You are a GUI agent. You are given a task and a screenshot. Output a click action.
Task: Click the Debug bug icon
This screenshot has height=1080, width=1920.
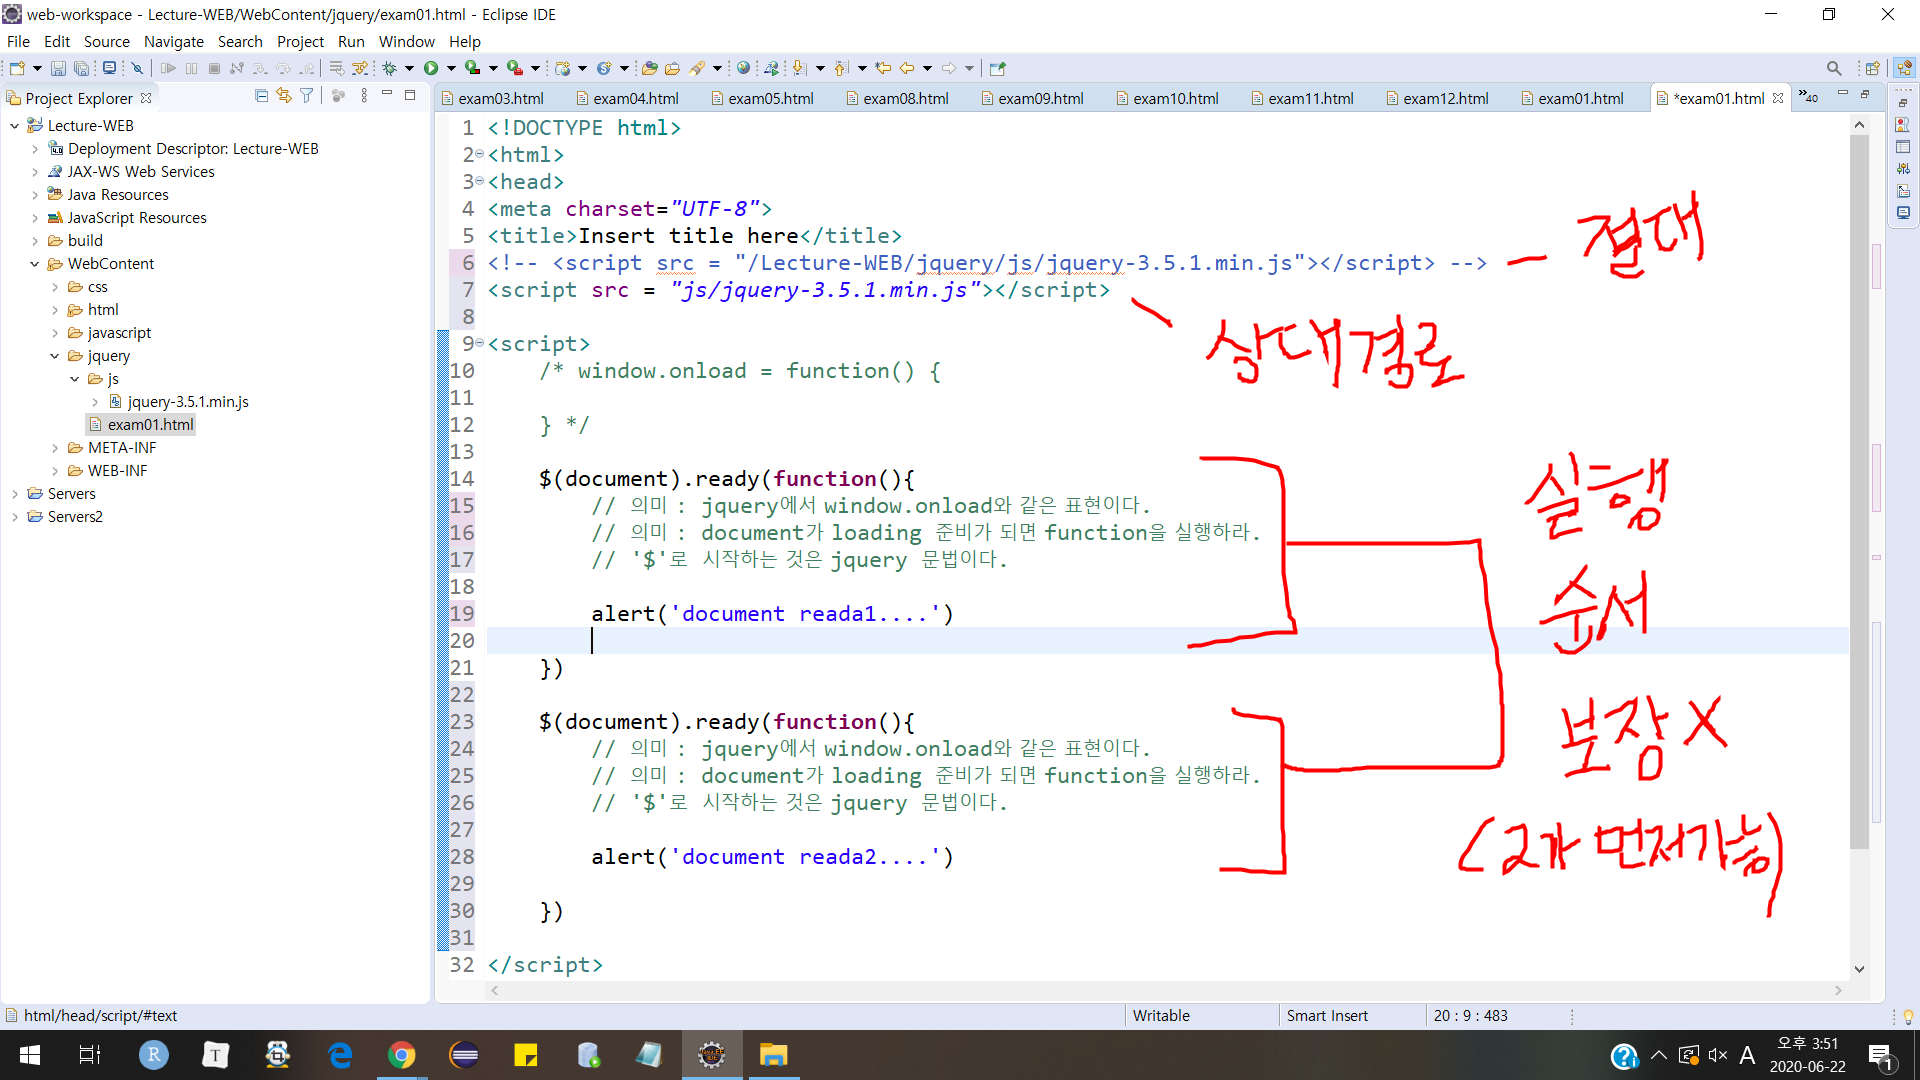390,68
